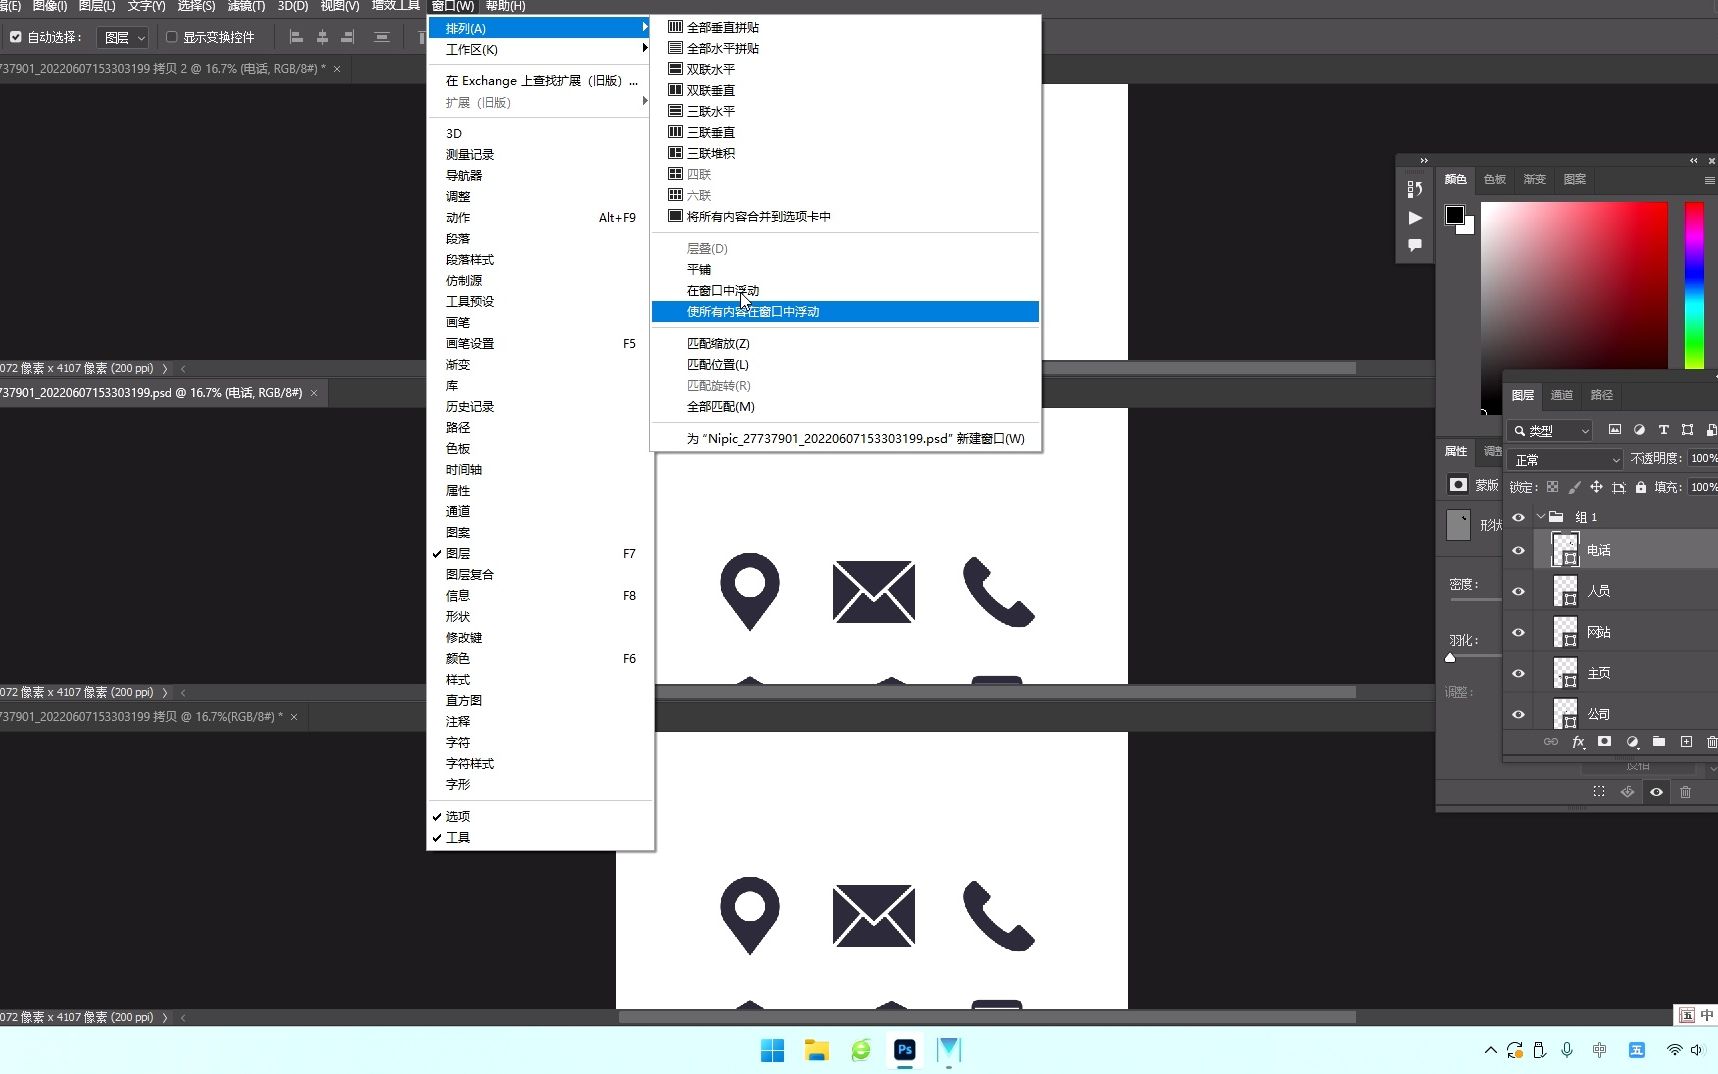Open the 类型 layer filter dropdown
Screen dimensions: 1718x1074
(x=1549, y=430)
